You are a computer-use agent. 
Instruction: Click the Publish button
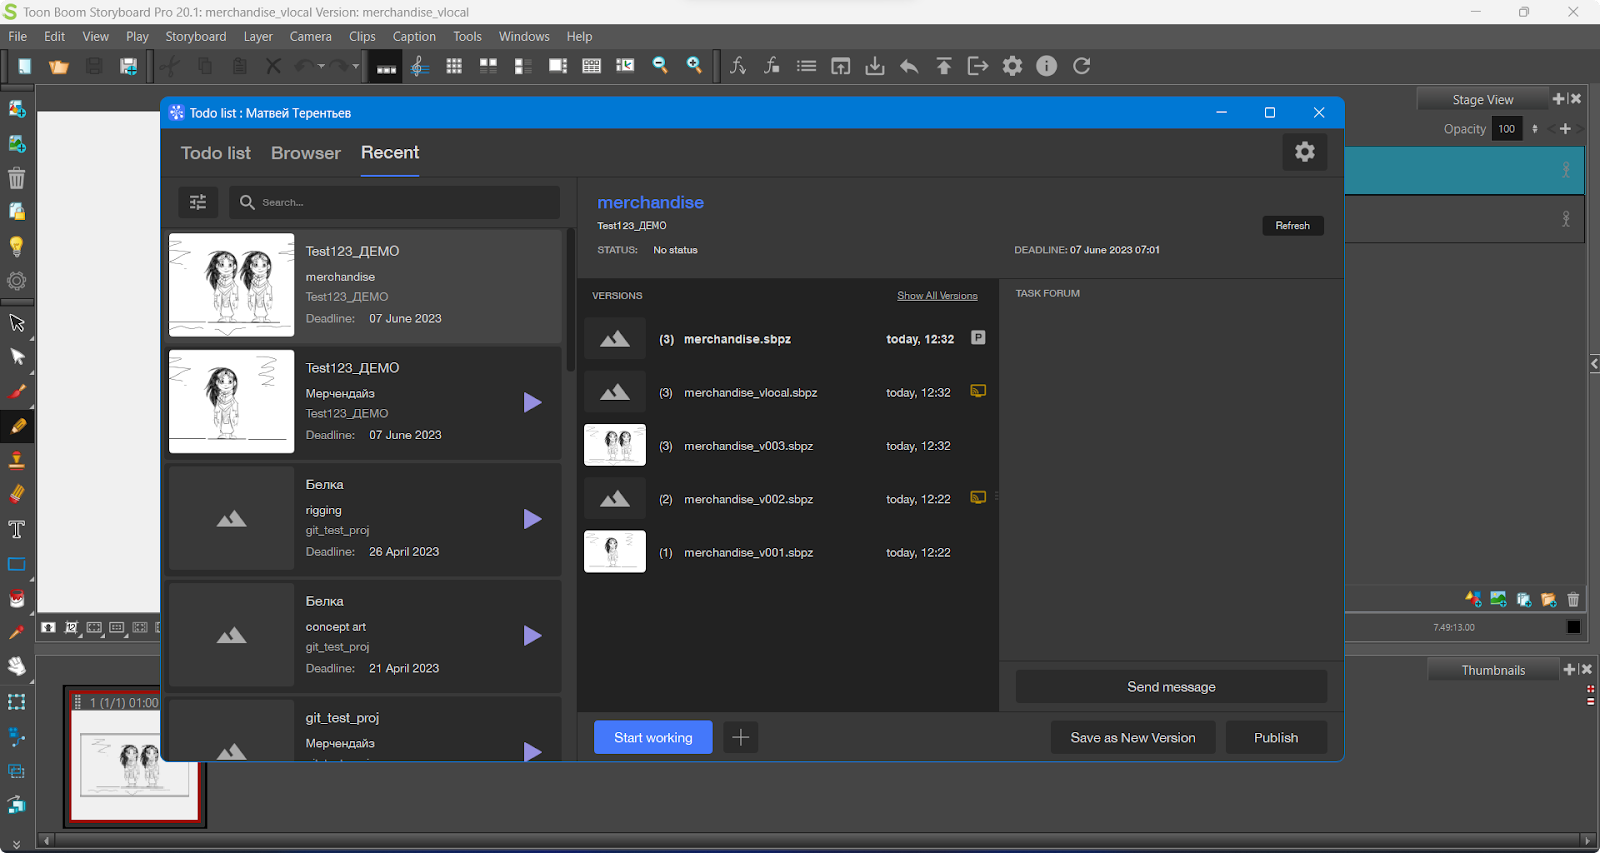(x=1276, y=737)
